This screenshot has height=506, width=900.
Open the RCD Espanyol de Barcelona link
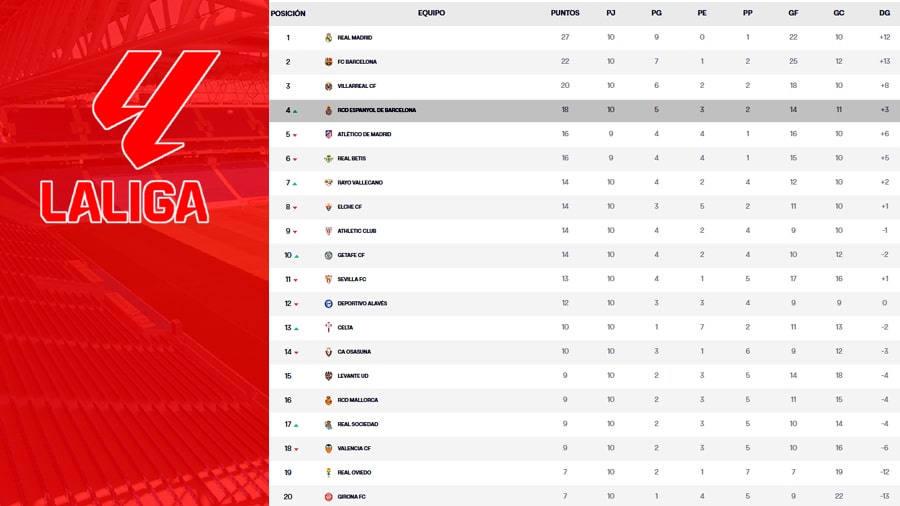376,110
